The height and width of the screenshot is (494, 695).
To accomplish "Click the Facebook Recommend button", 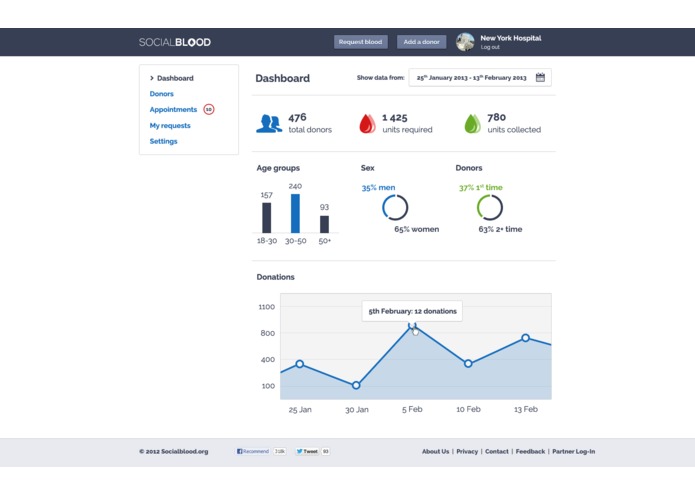I will pos(253,451).
